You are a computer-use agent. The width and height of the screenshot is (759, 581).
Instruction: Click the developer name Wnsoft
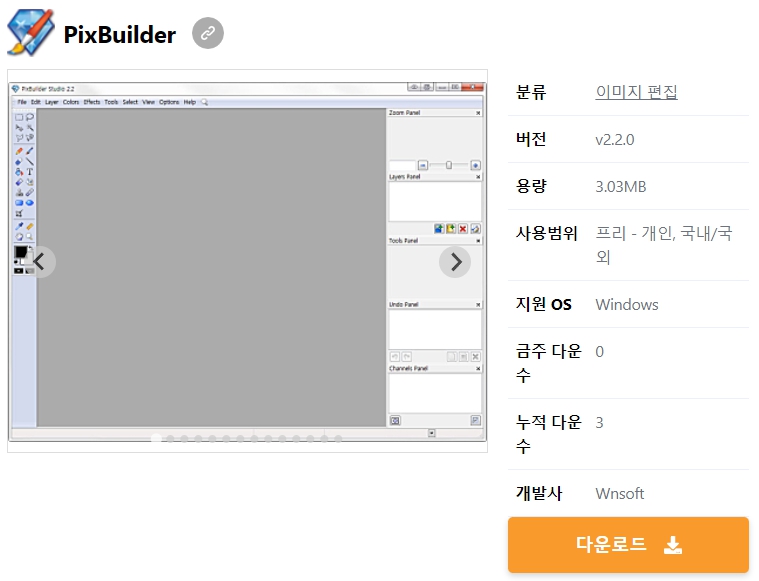pyautogui.click(x=620, y=493)
